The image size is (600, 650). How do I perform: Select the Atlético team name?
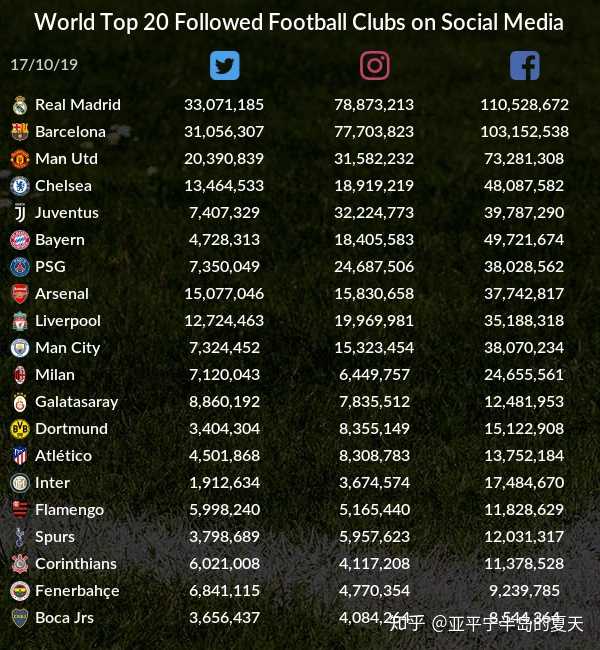tap(63, 456)
